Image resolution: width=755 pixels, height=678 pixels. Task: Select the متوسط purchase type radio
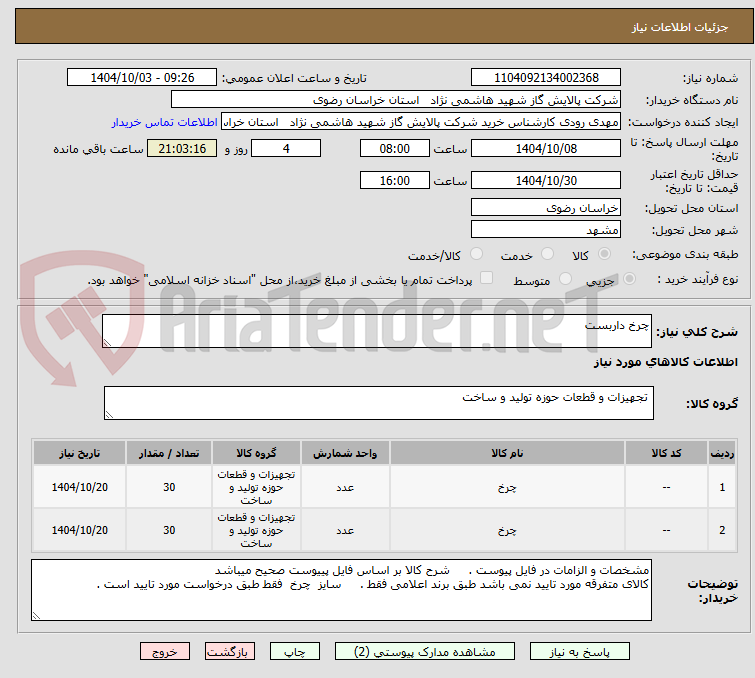tap(565, 279)
